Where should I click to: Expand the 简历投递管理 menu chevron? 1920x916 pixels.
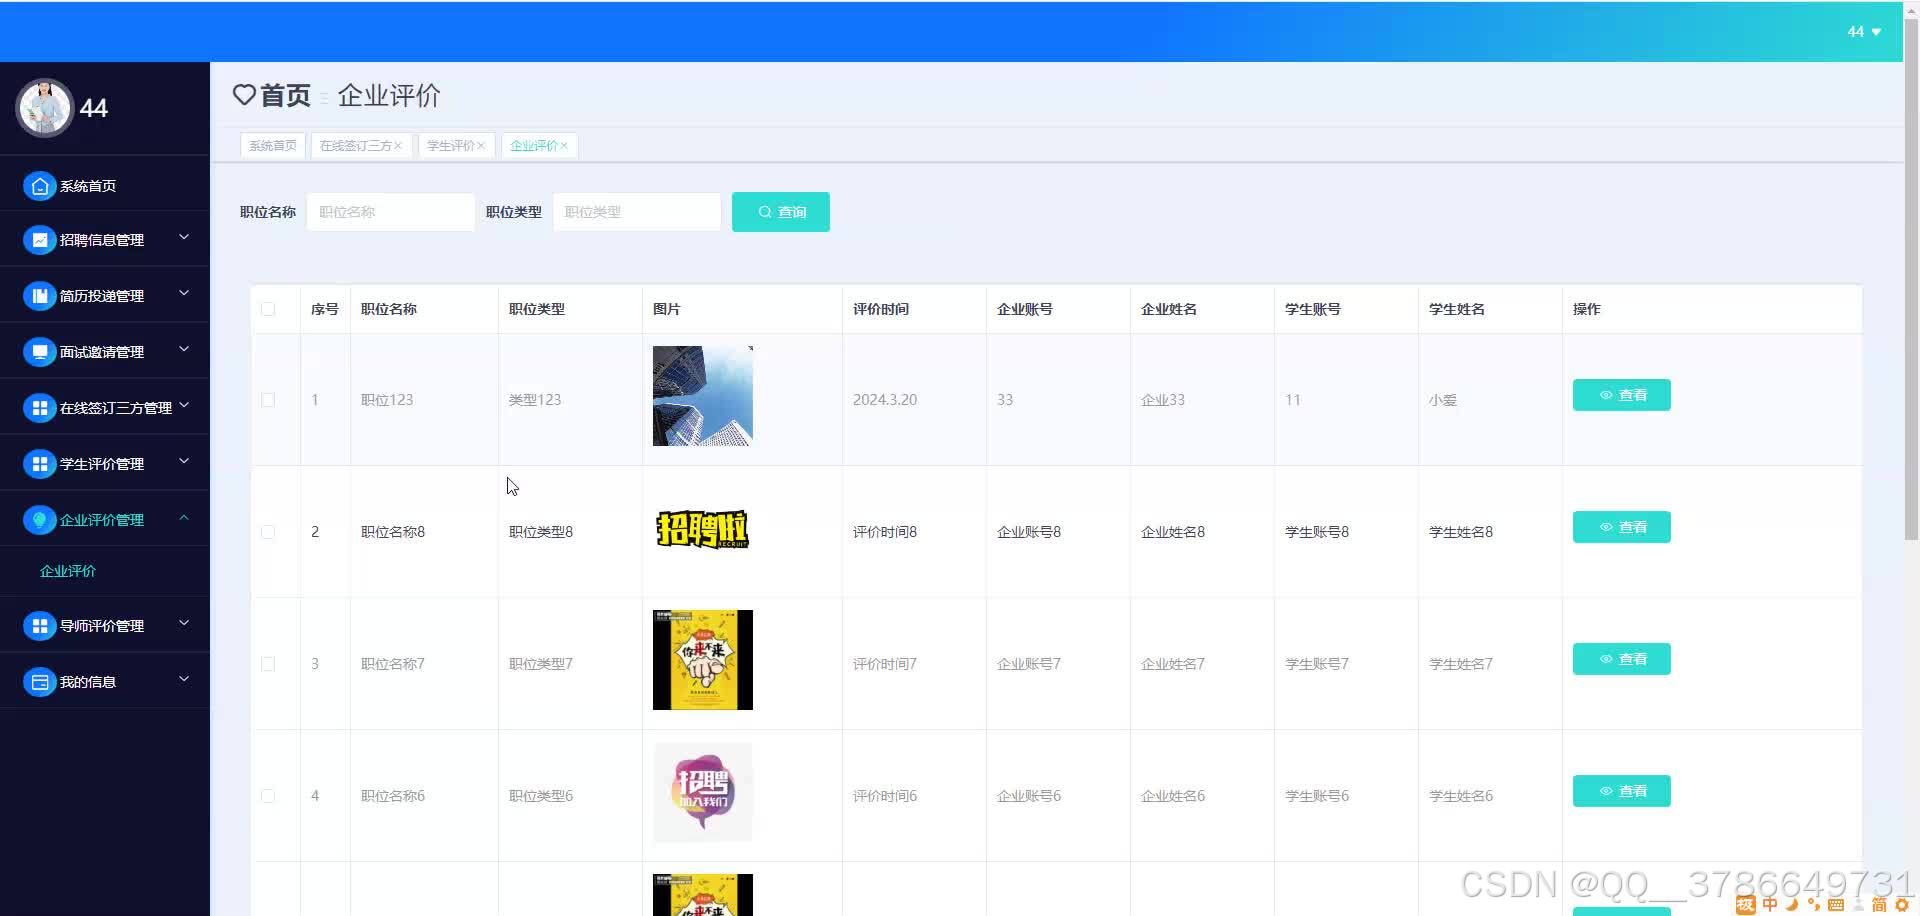[184, 294]
